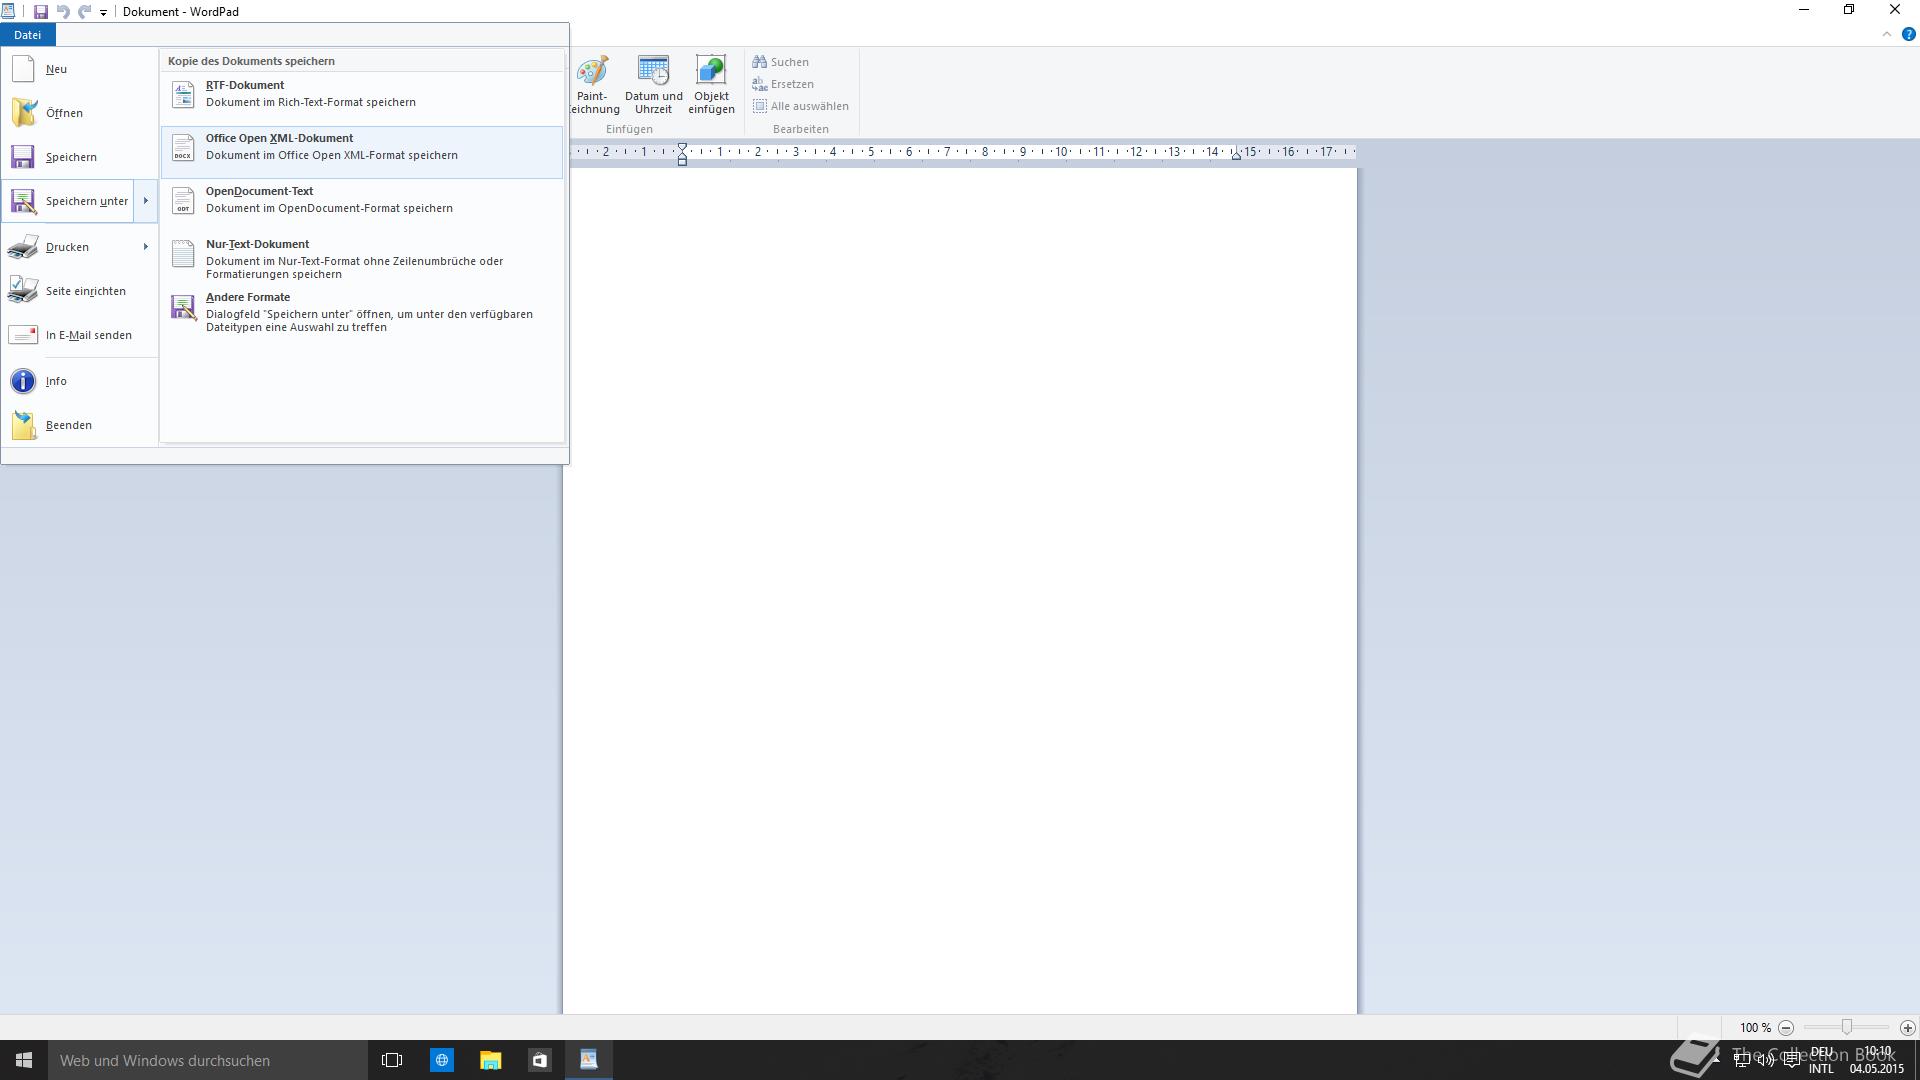Open the Datei tab
1920x1080 pixels.
(27, 35)
